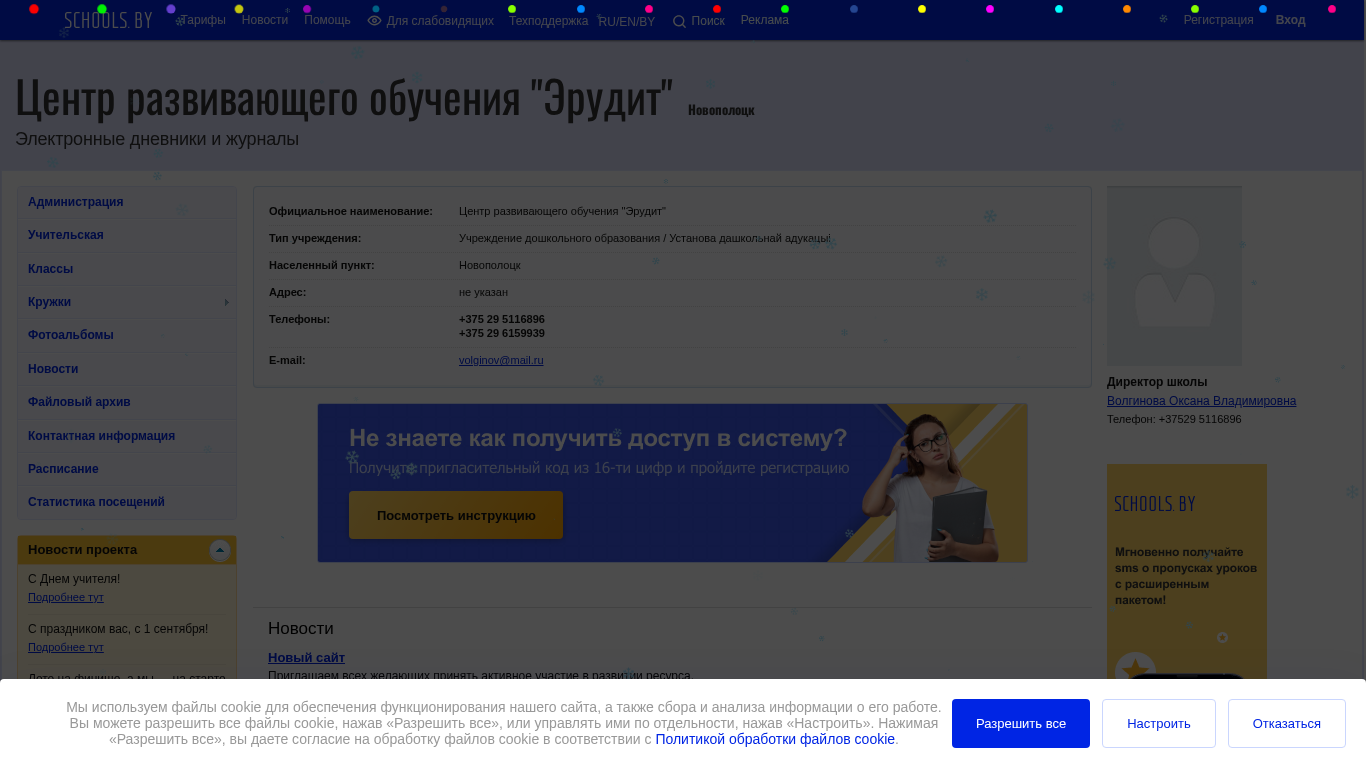Viewport: 1366px width, 768px height.
Task: Click the Настроить cookie button
Action: click(x=1159, y=723)
